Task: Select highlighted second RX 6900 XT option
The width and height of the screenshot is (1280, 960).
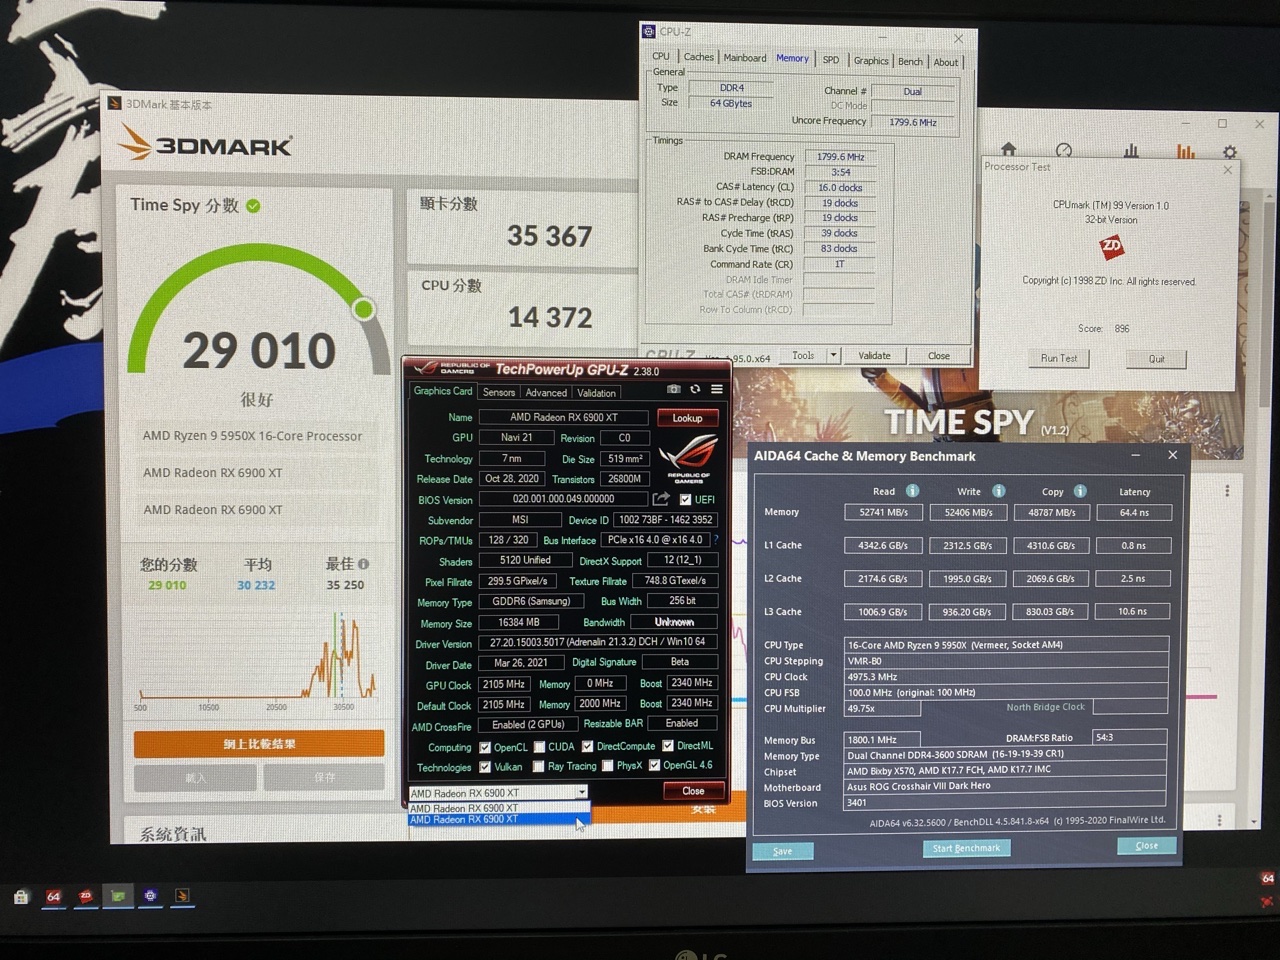Action: pos(498,819)
